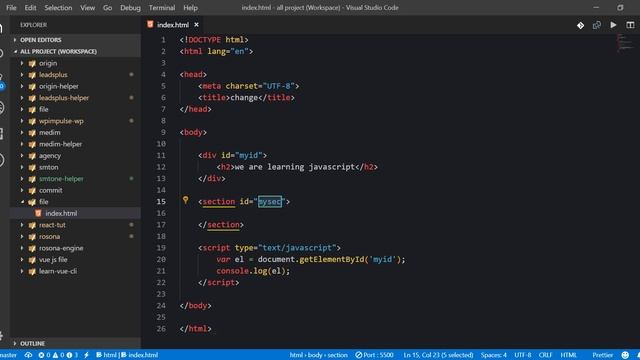Collapse the open file folder above index.html
Viewport: 640px width, 360px height.
[76, 202]
